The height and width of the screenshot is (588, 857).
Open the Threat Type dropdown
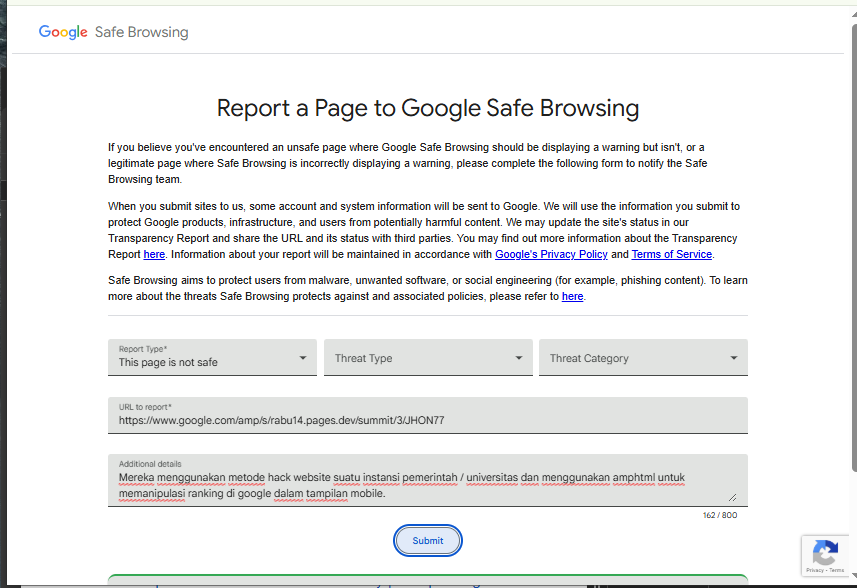[x=428, y=357]
